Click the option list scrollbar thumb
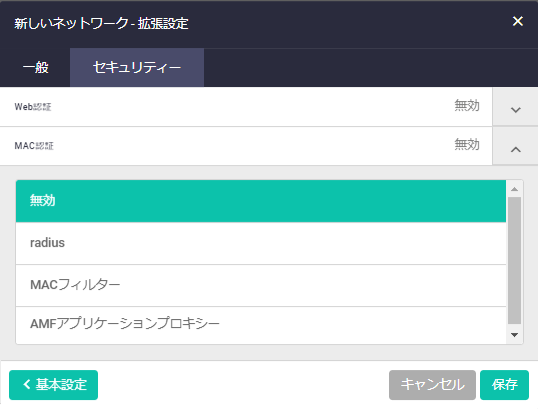 tap(514, 260)
